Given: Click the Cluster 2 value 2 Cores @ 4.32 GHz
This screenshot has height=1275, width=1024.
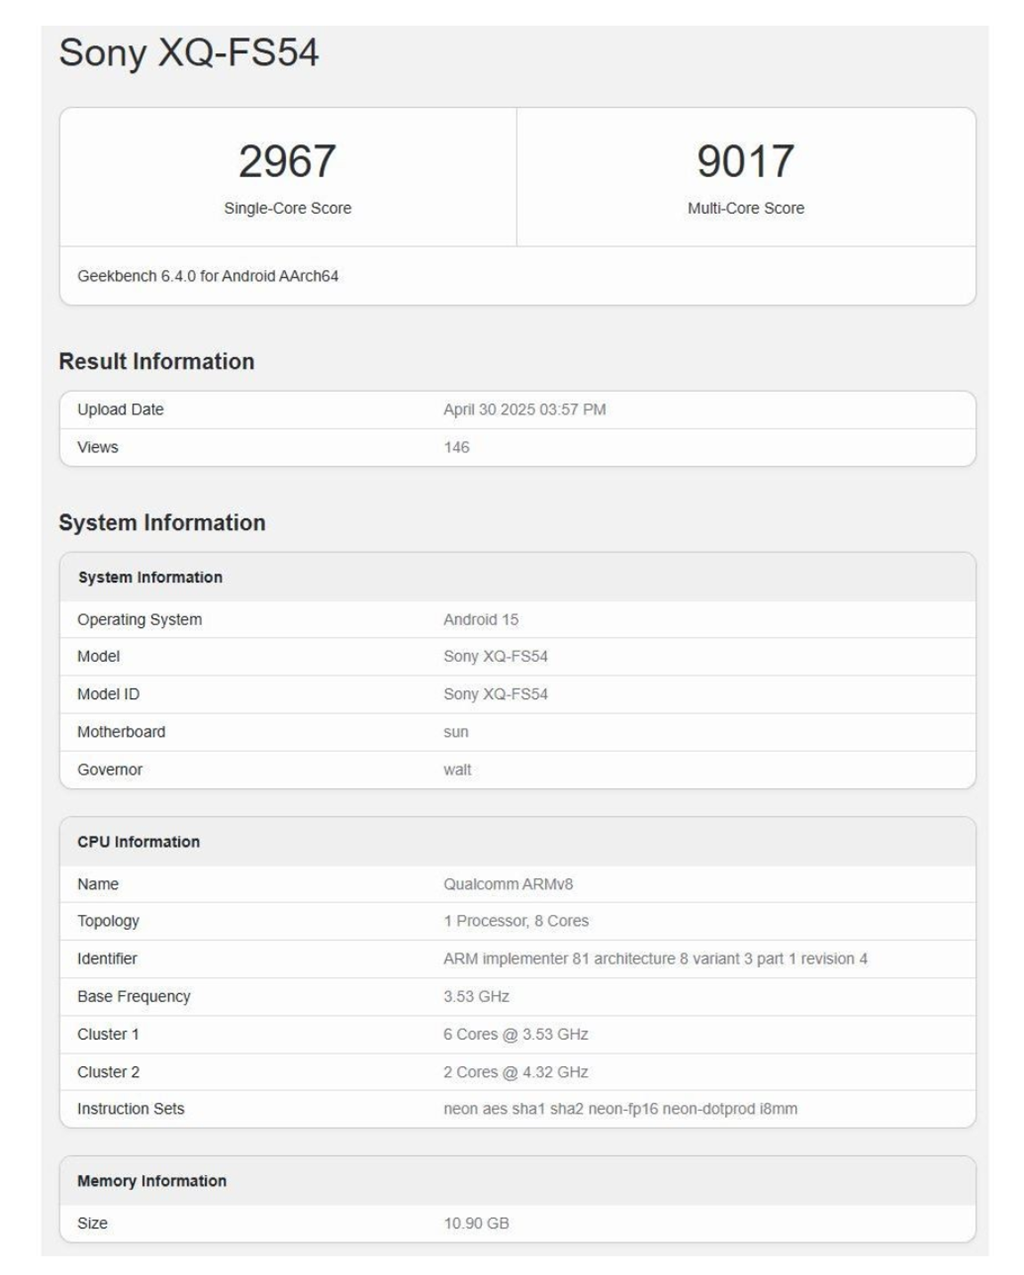Looking at the screenshot, I should [x=516, y=1072].
